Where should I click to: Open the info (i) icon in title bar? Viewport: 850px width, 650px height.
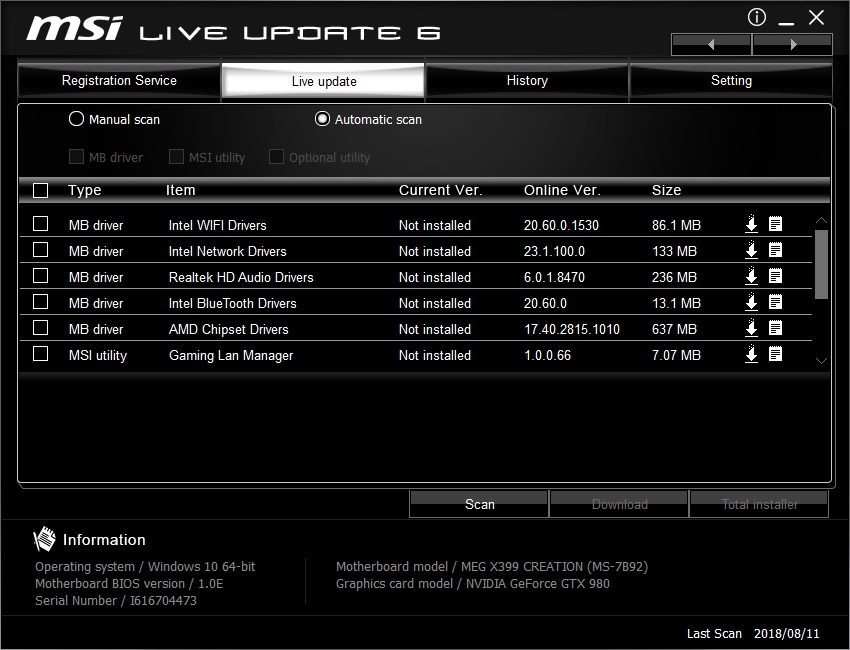(757, 17)
